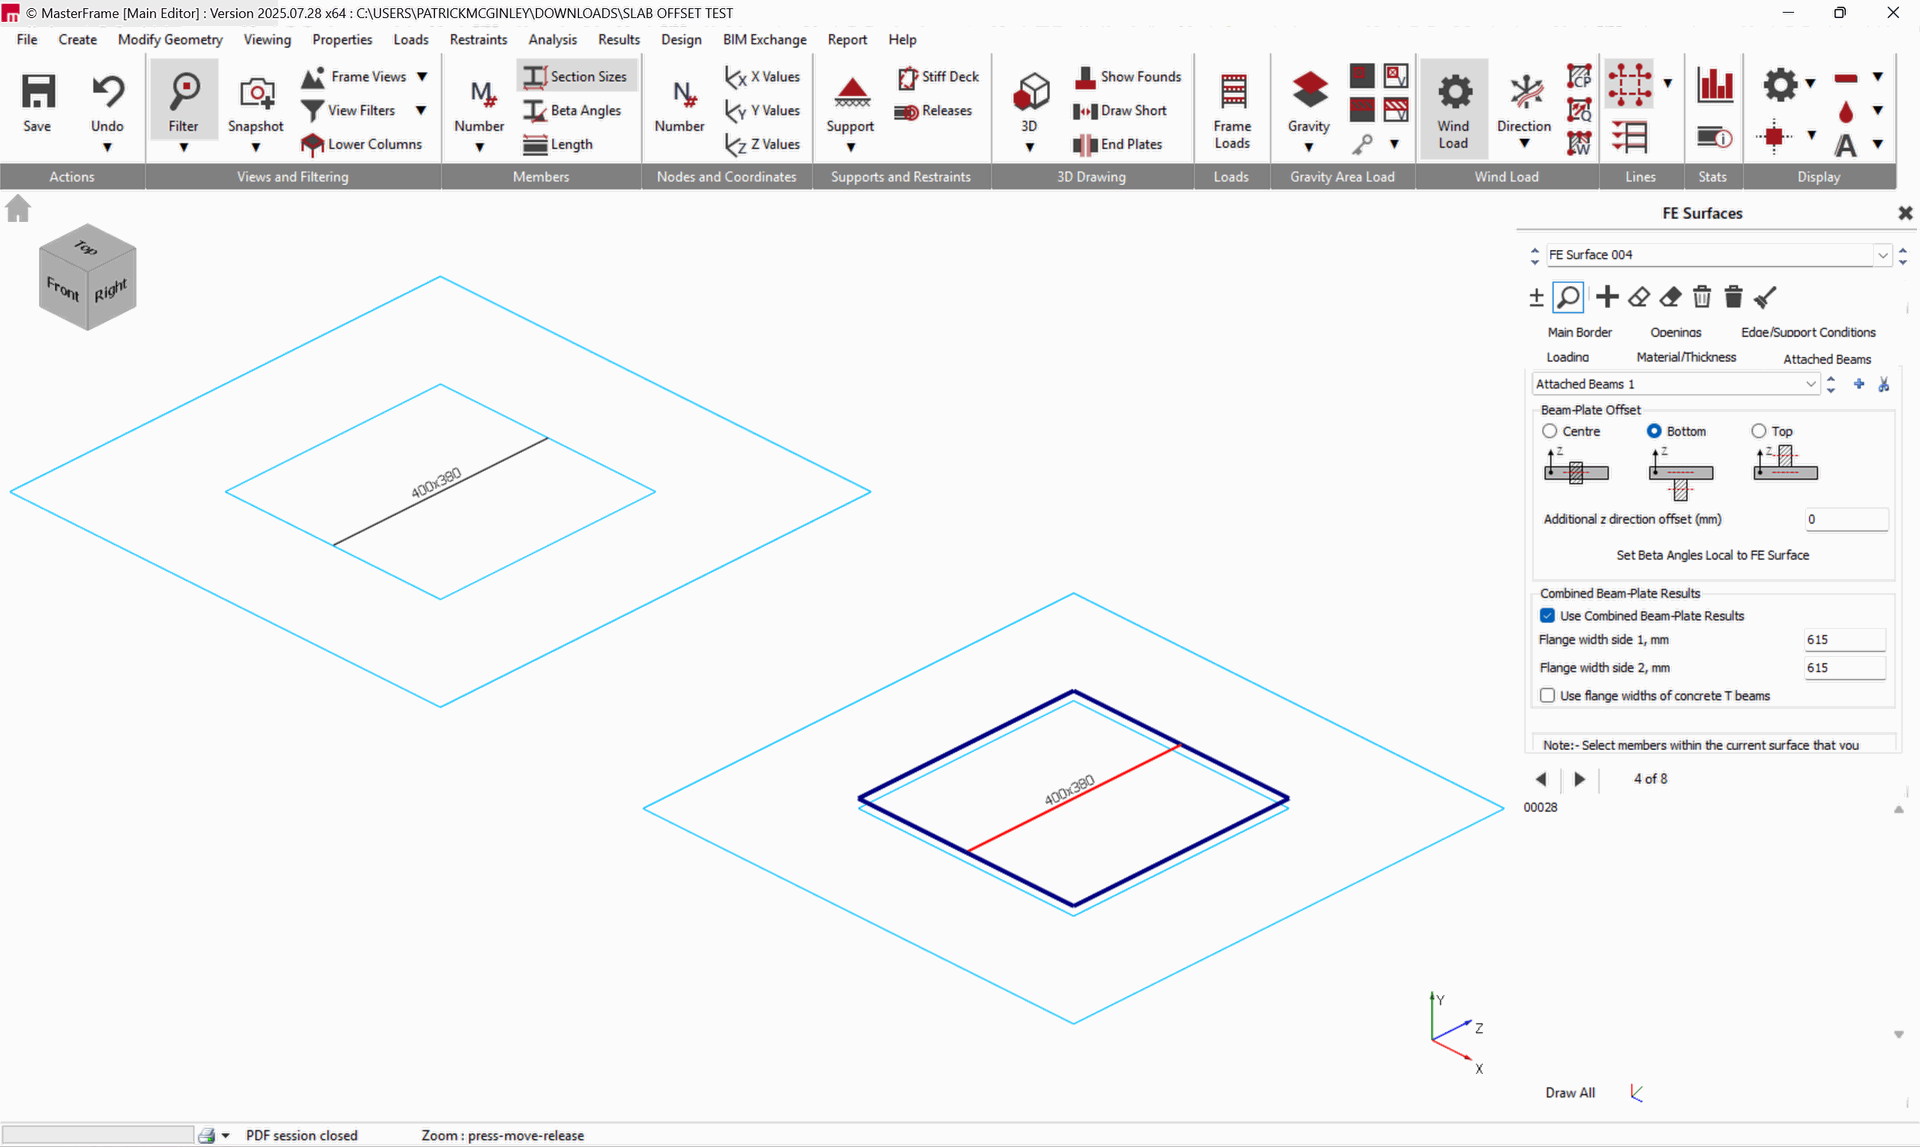Click the Flange width side 1 field
Image resolution: width=1920 pixels, height=1147 pixels.
click(1844, 640)
